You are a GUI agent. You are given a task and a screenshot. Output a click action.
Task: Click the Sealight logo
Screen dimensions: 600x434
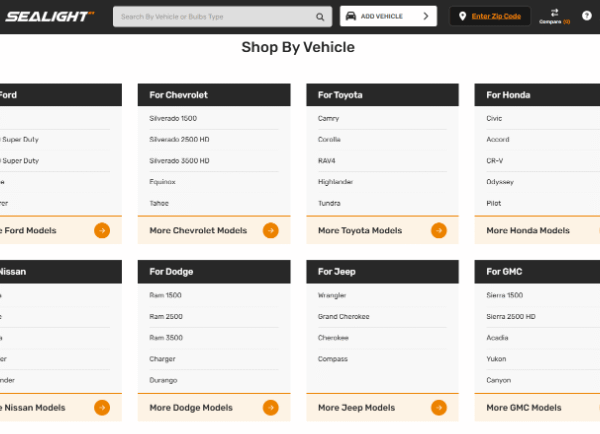[50, 16]
